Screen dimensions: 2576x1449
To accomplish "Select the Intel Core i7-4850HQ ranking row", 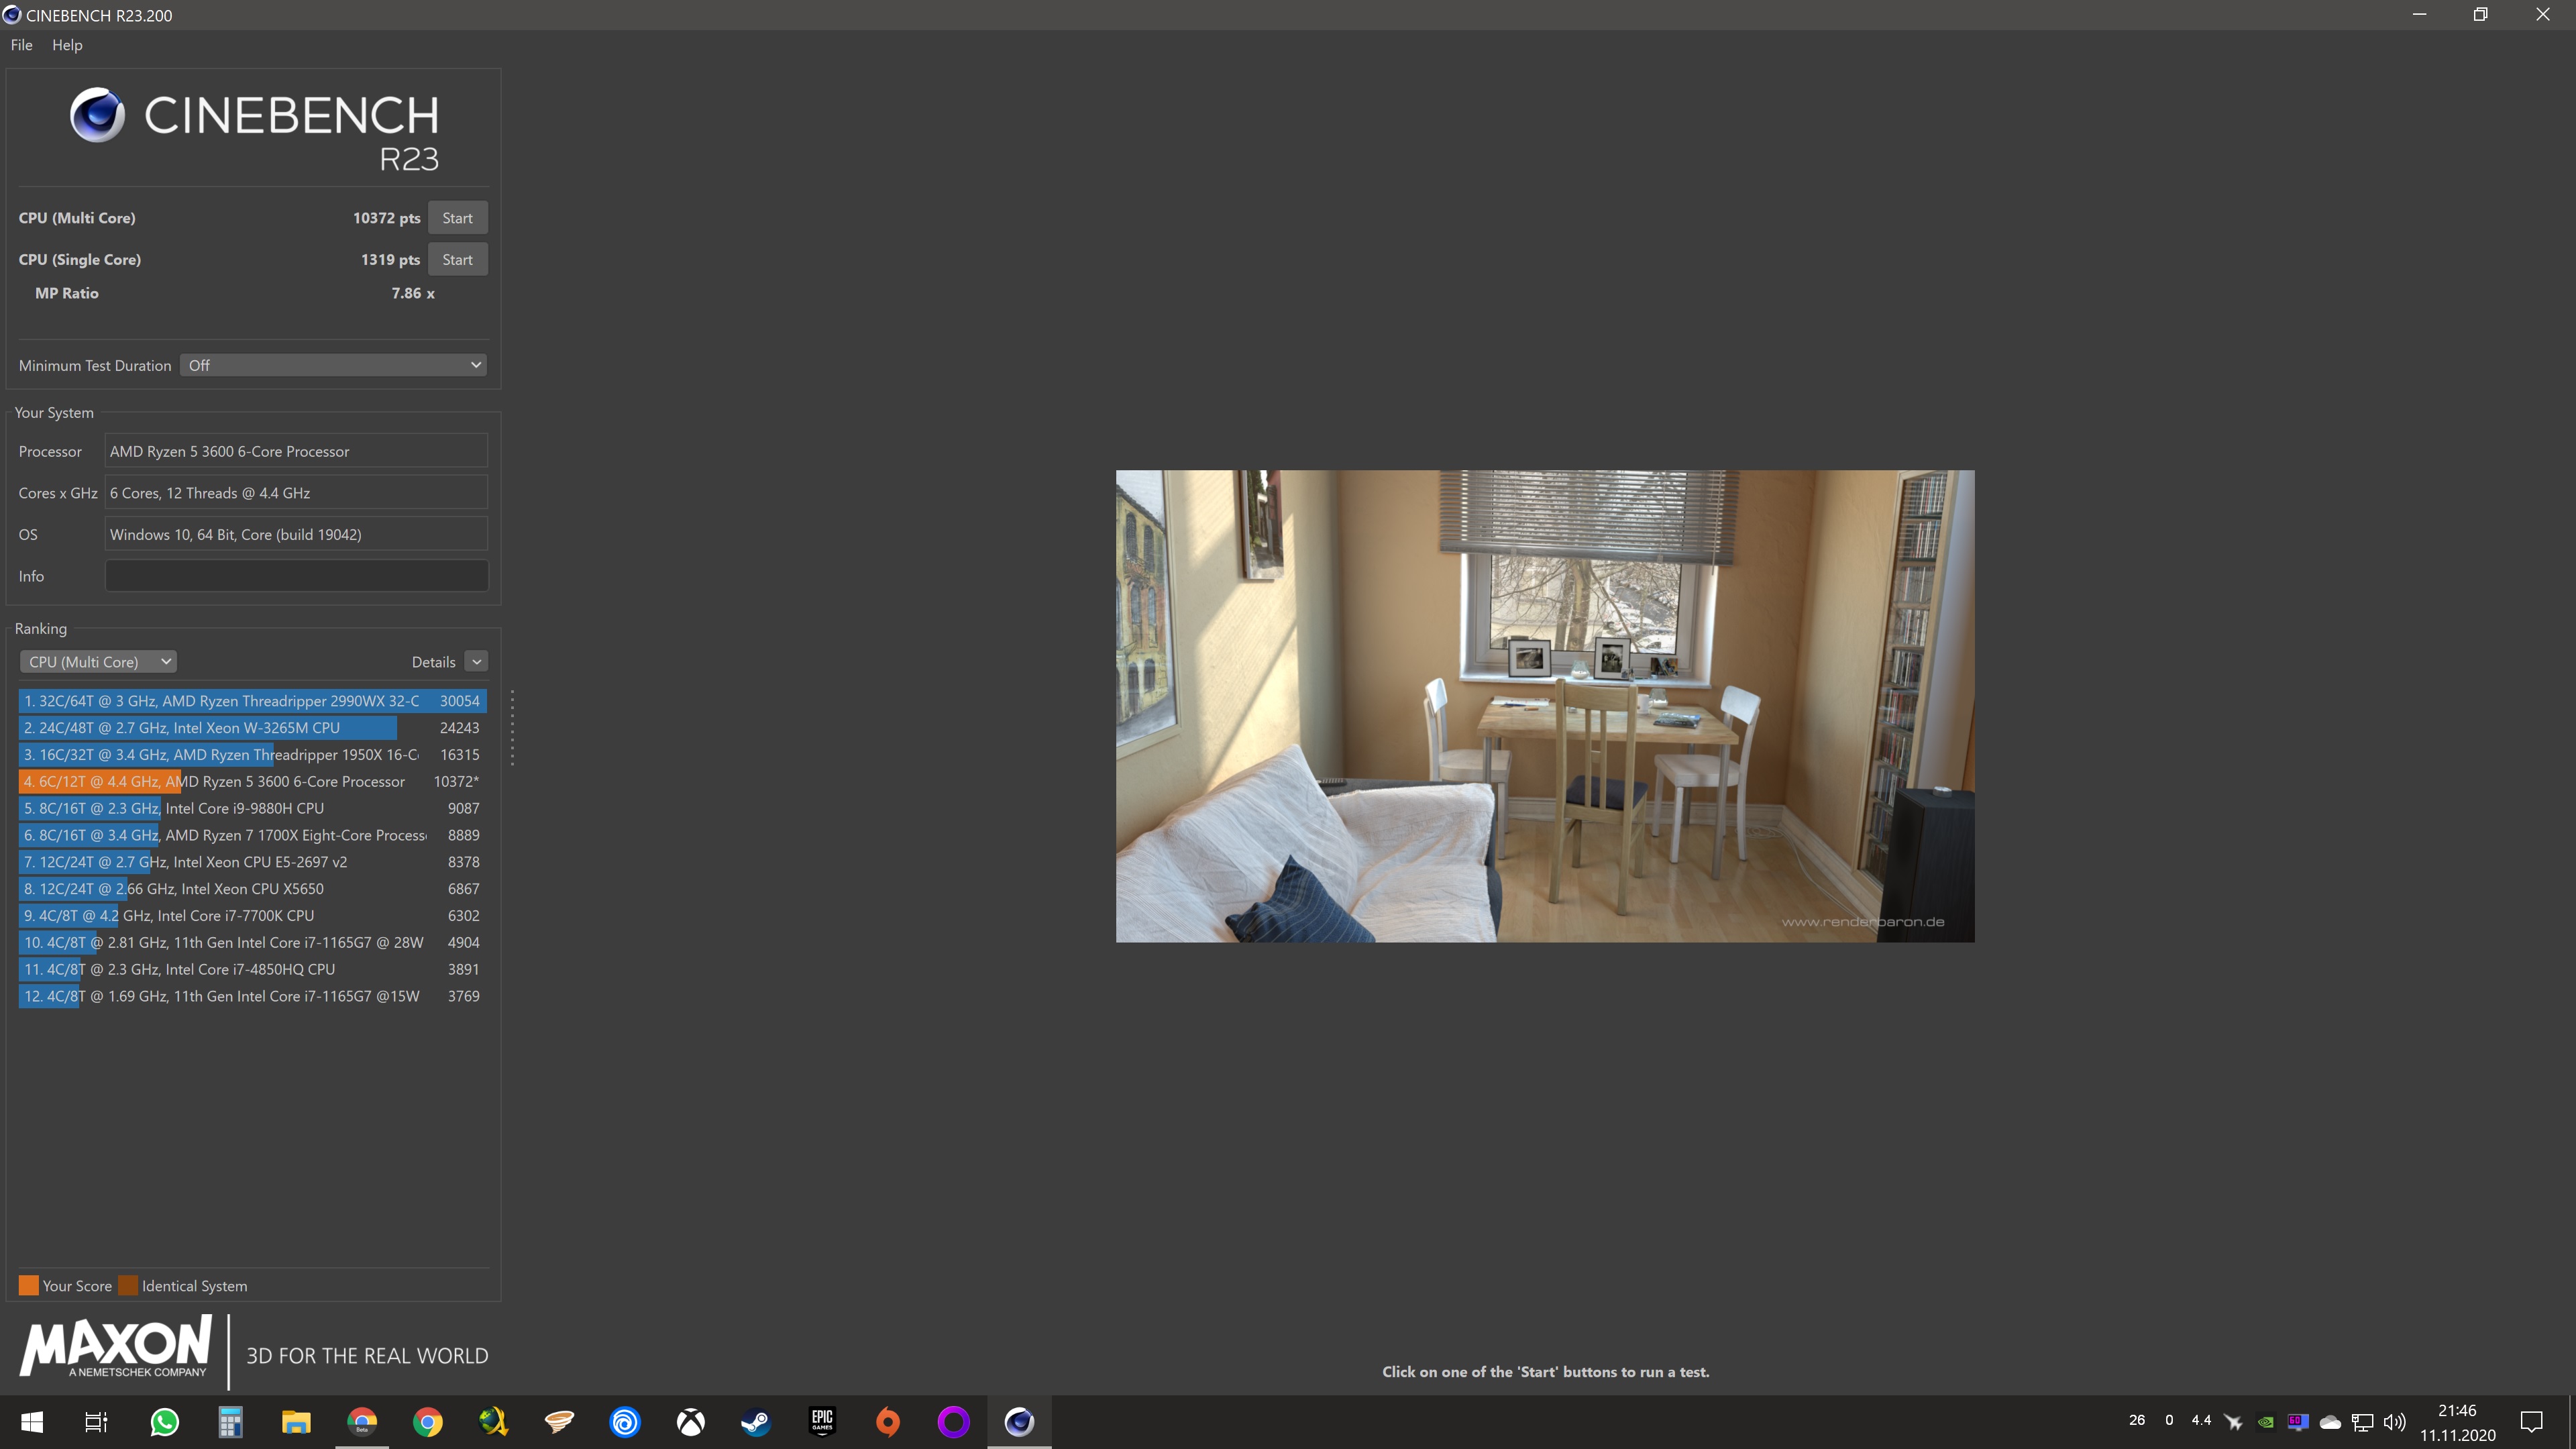I will tap(252, 969).
